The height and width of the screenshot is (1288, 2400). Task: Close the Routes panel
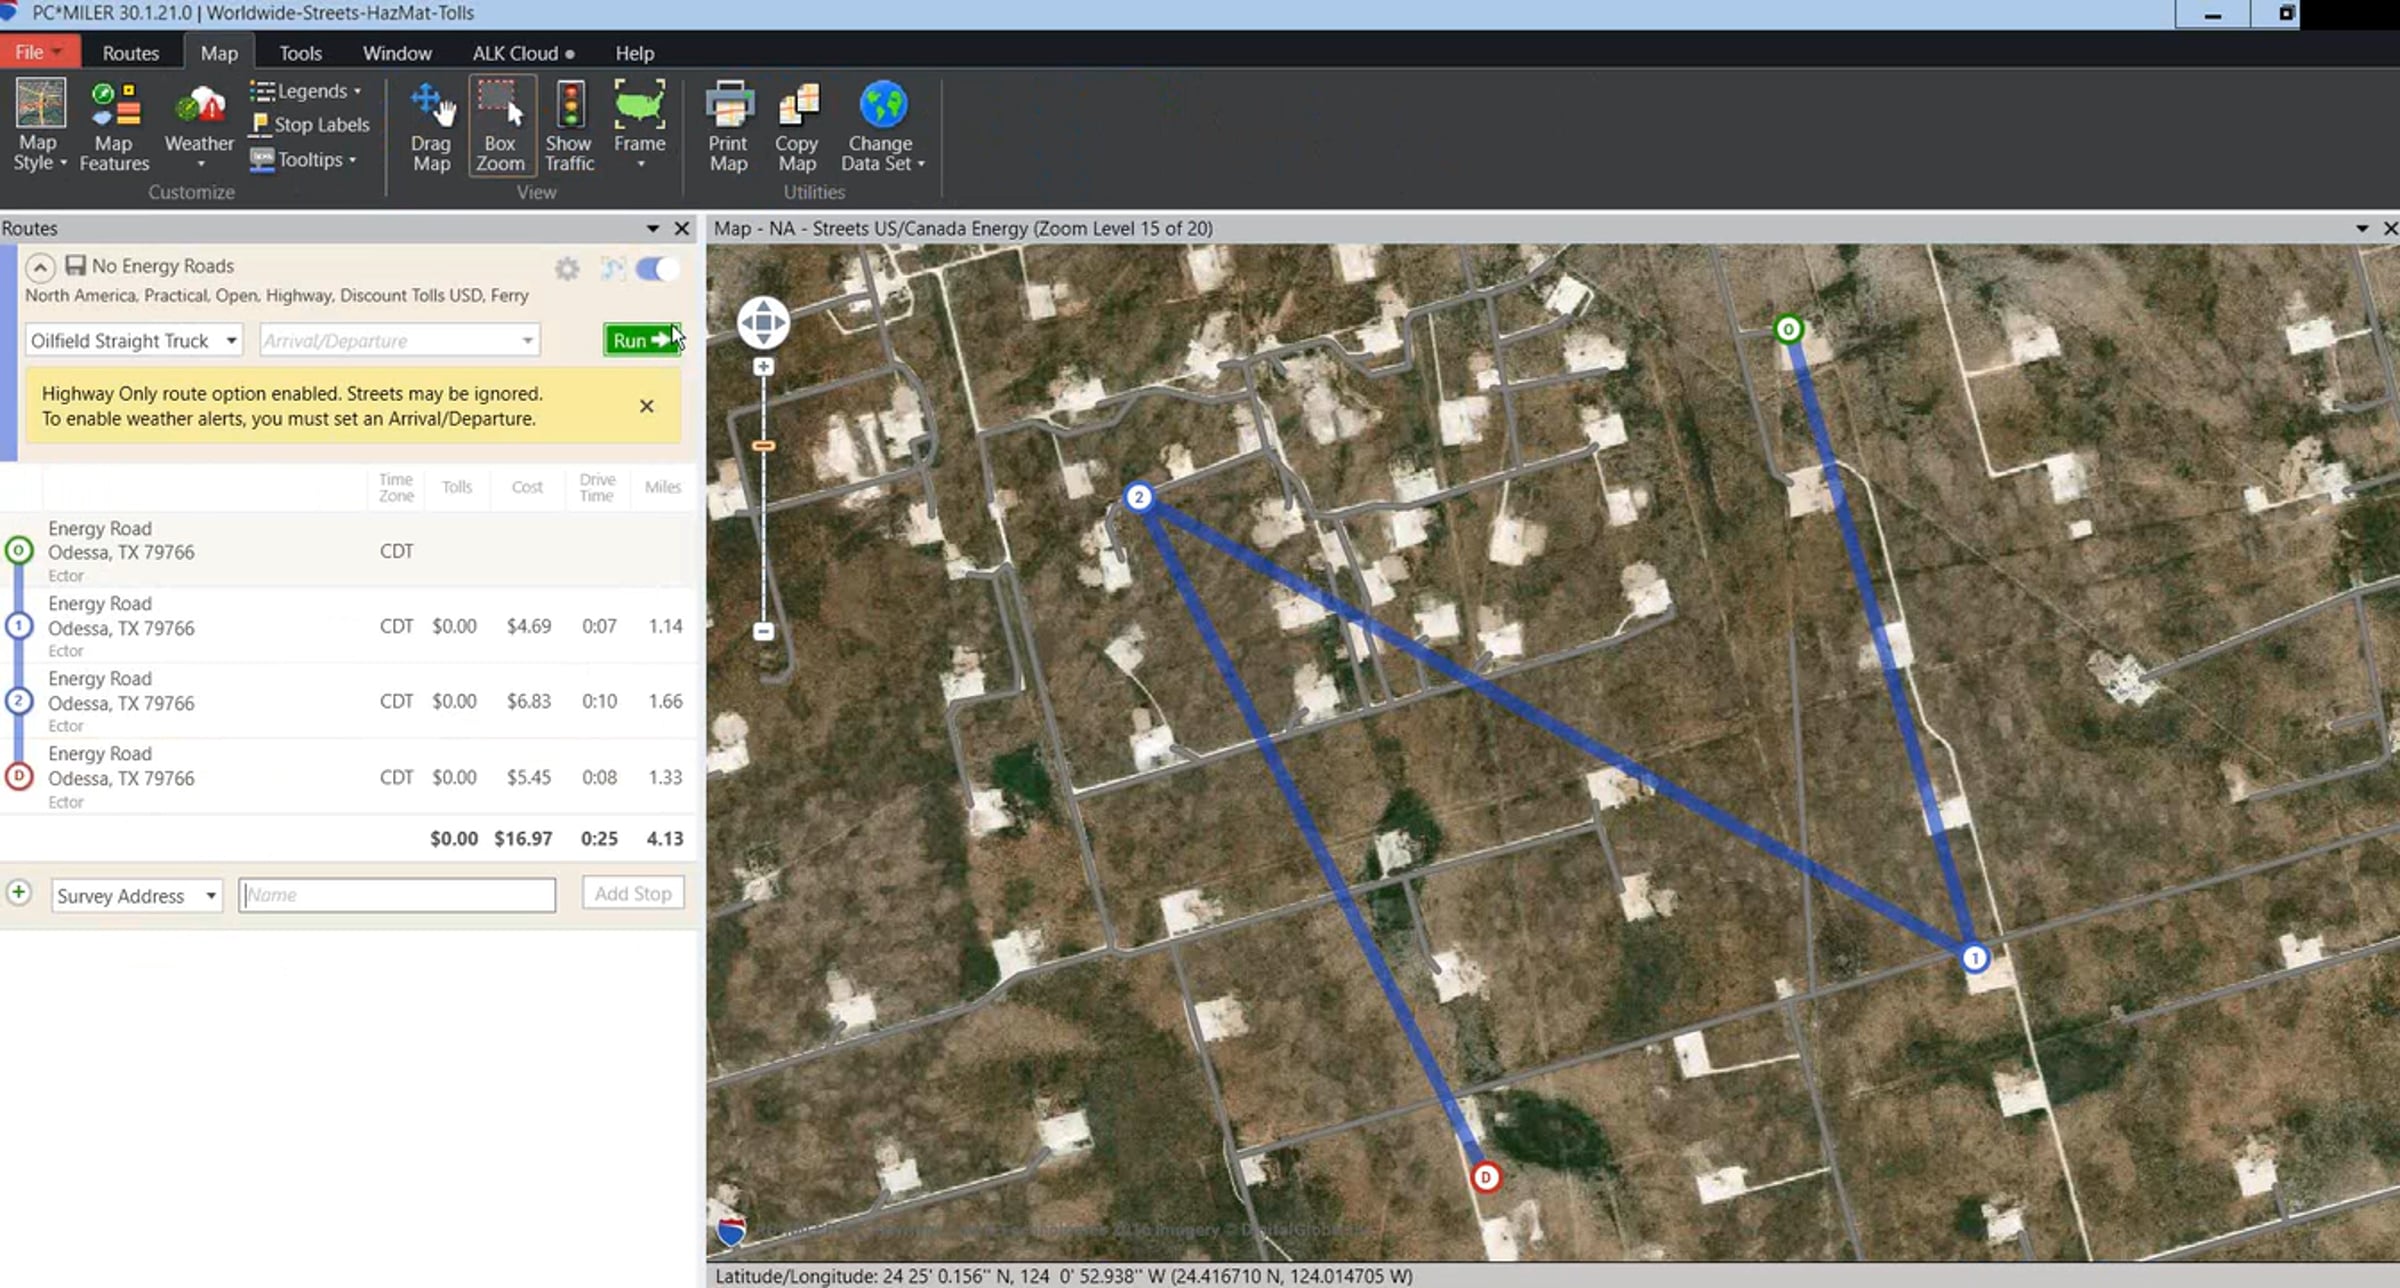(682, 229)
